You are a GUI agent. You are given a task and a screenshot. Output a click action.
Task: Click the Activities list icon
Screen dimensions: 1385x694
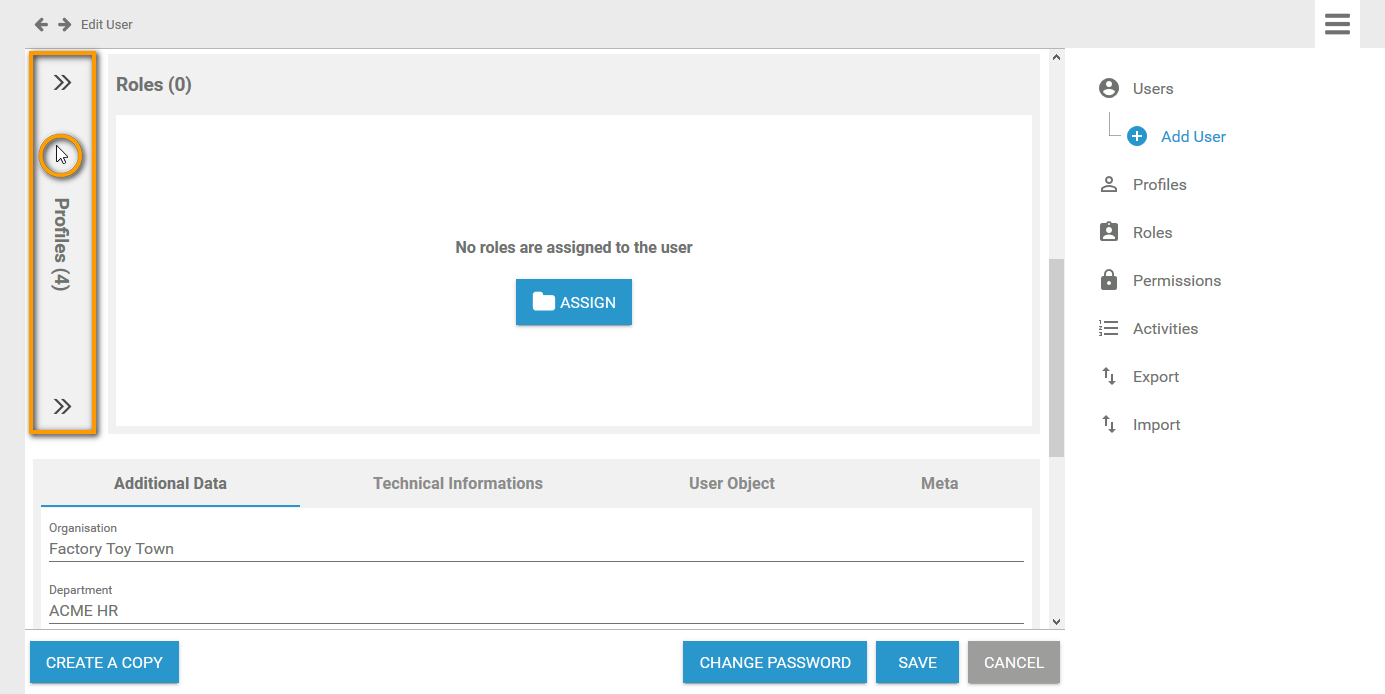pos(1108,328)
